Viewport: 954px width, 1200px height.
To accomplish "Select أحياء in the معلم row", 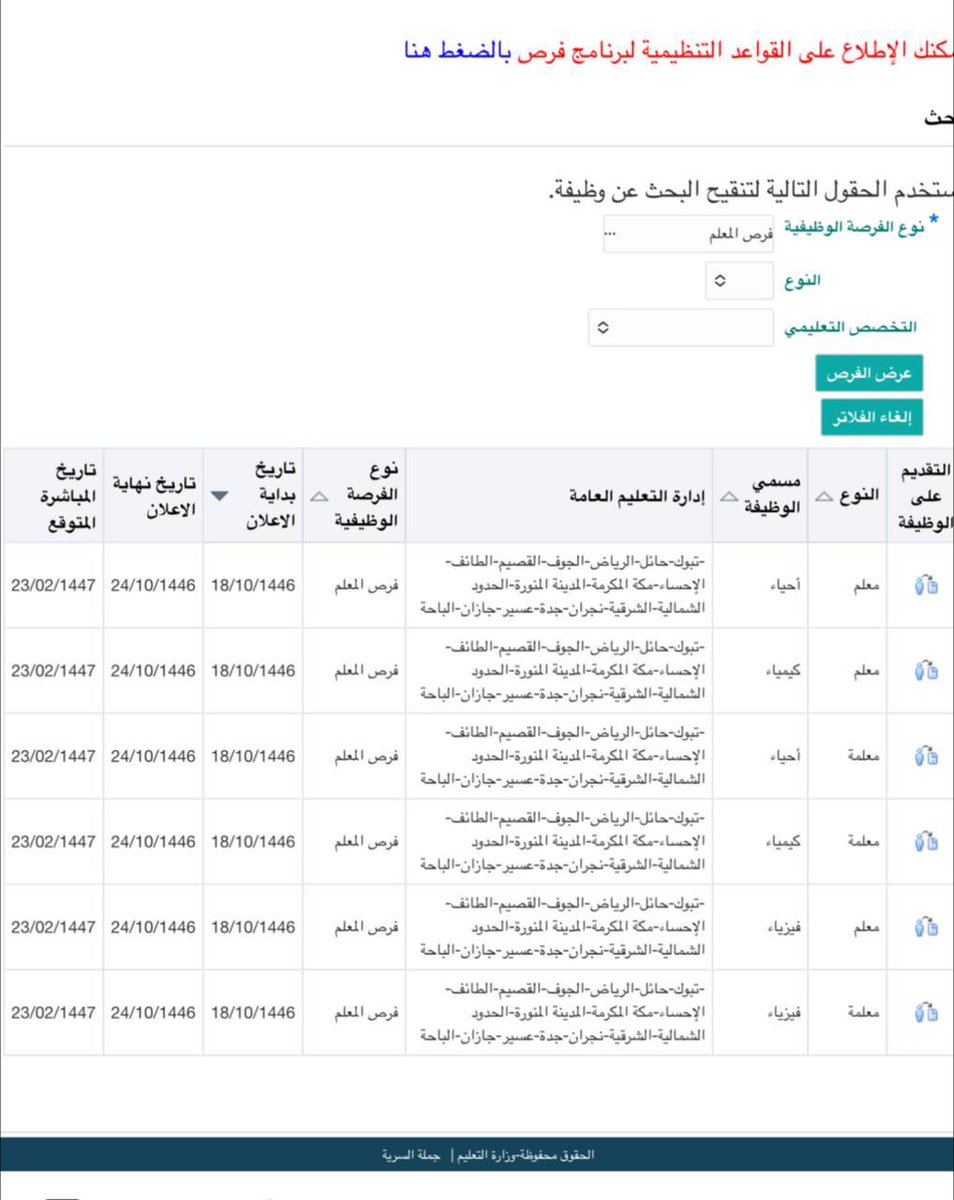I will [x=787, y=586].
